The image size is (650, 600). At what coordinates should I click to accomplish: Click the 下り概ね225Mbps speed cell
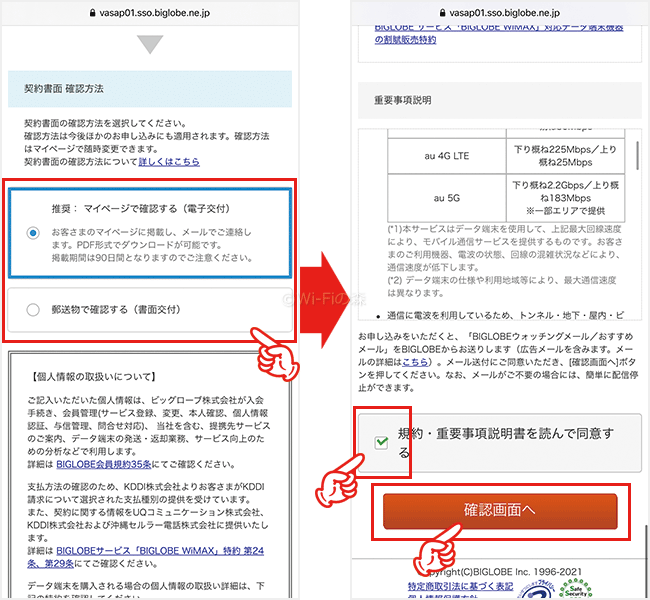tap(565, 156)
